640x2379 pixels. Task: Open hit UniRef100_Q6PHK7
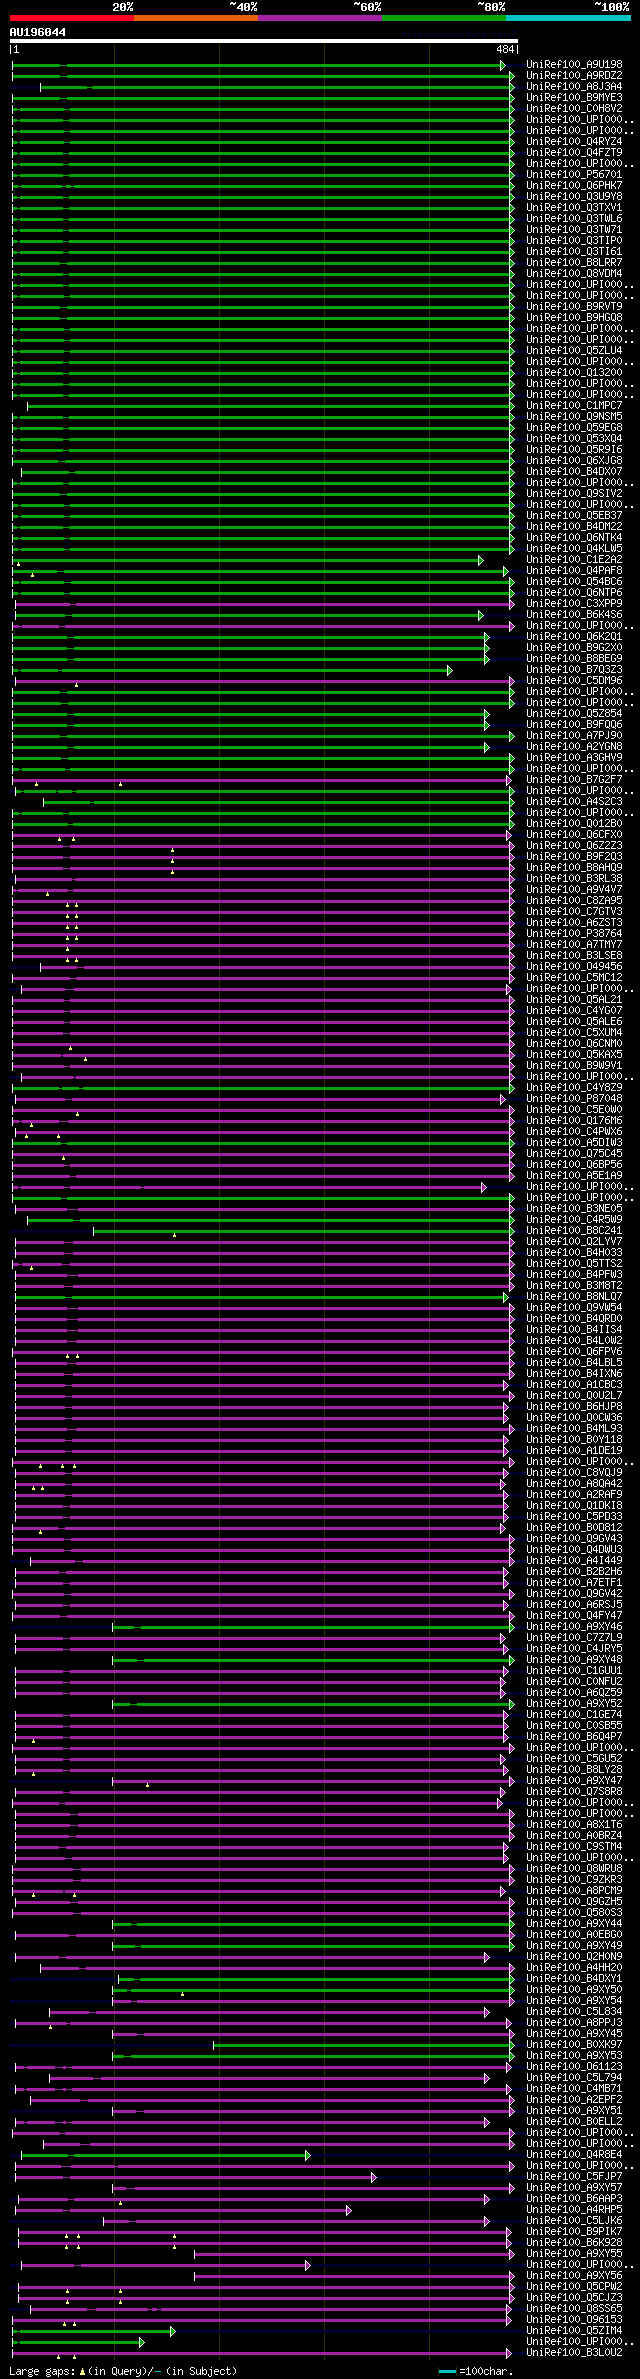[574, 186]
